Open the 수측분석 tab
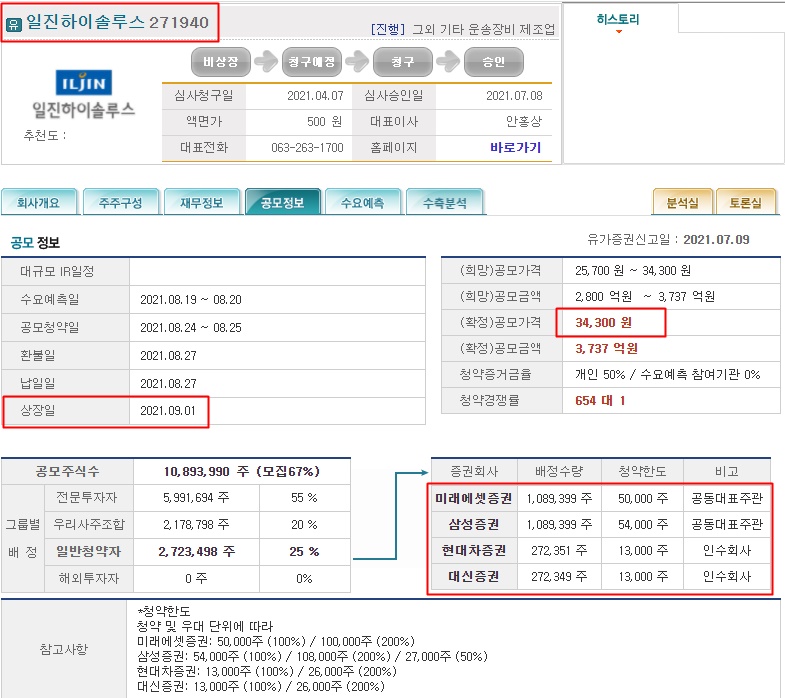785x698 pixels. pos(445,202)
